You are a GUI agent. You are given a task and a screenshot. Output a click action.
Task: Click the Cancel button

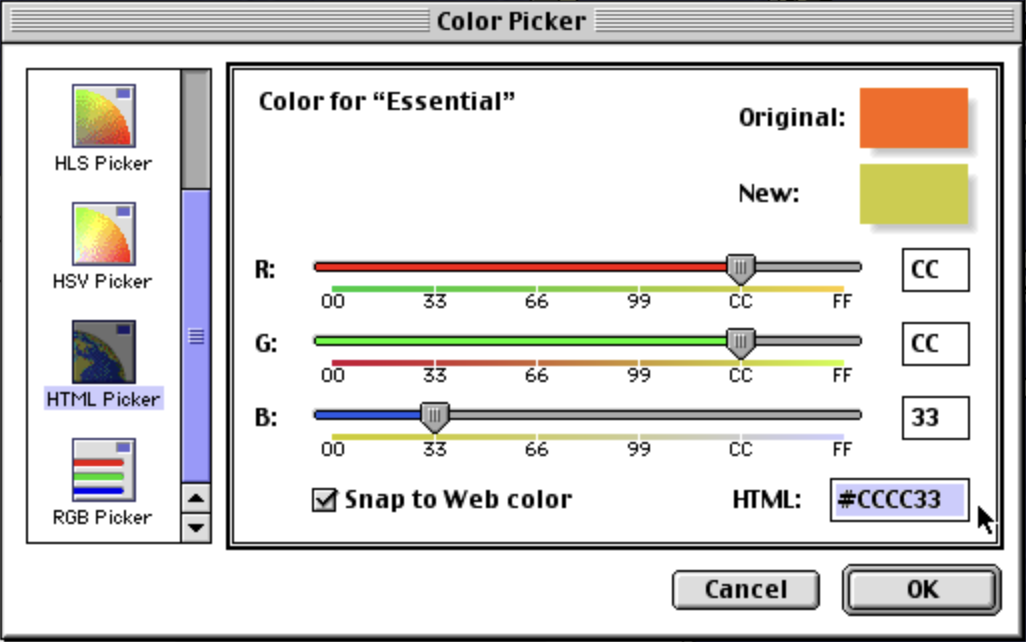744,589
